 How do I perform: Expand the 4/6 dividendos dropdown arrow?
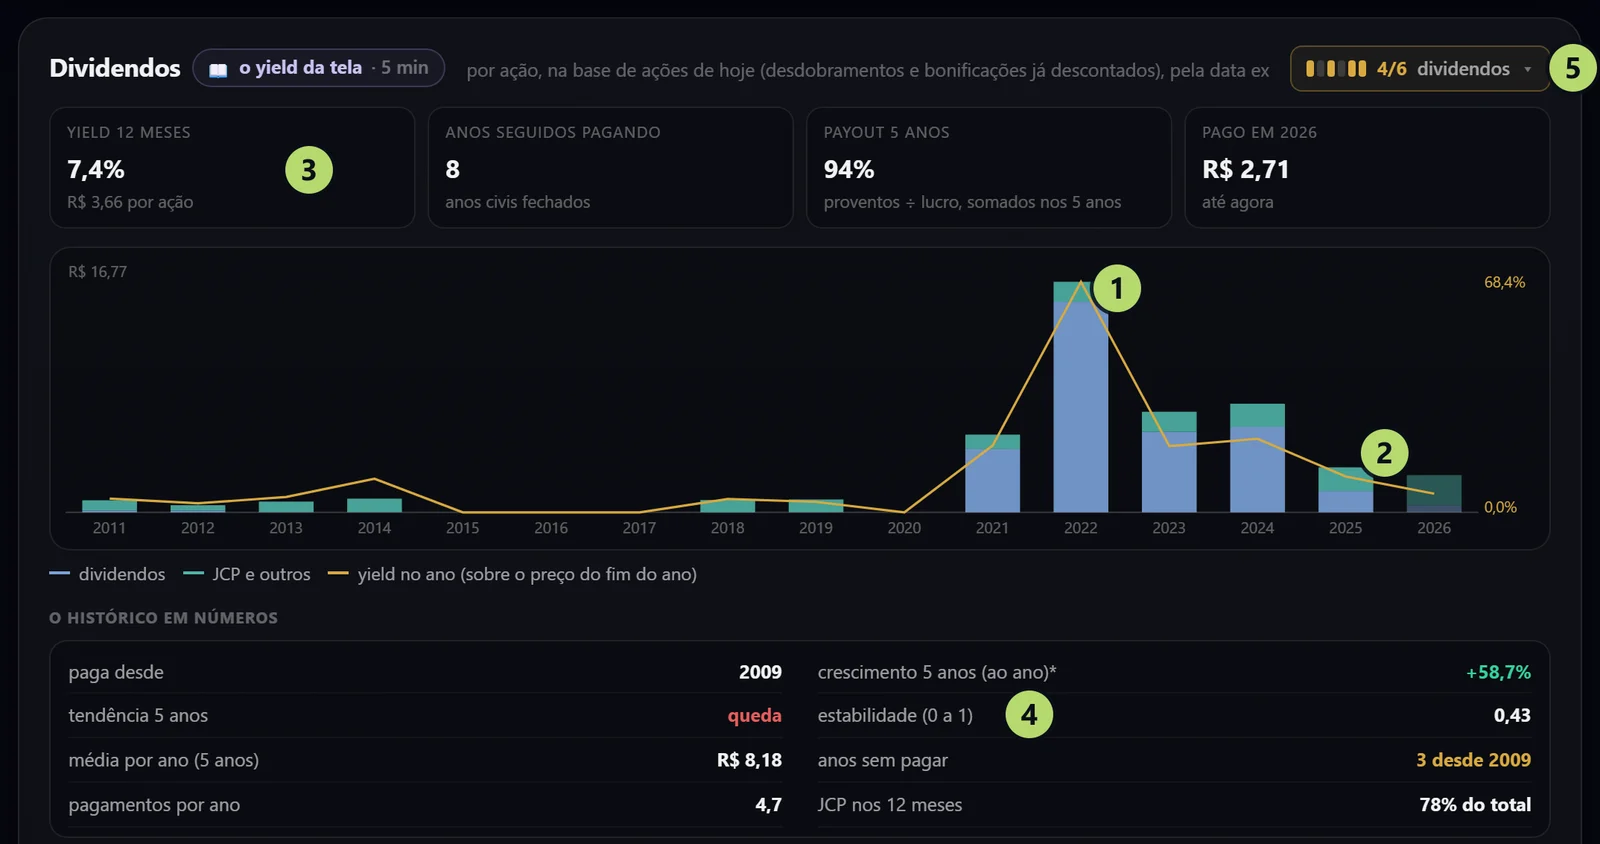coord(1527,69)
